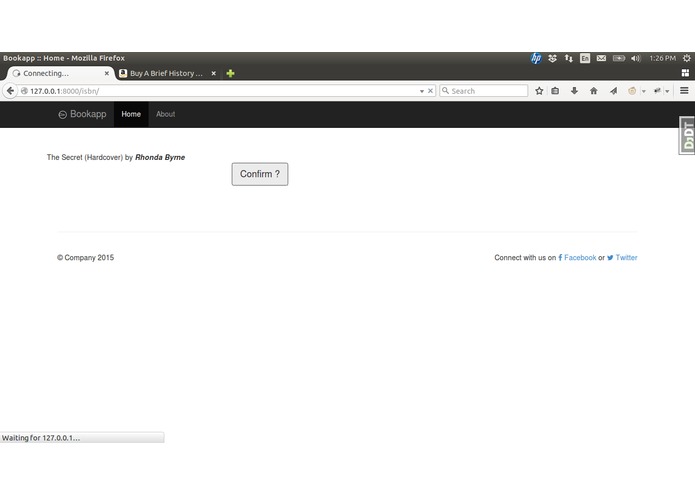
Task: Open the tab groups grid icon
Action: [685, 73]
